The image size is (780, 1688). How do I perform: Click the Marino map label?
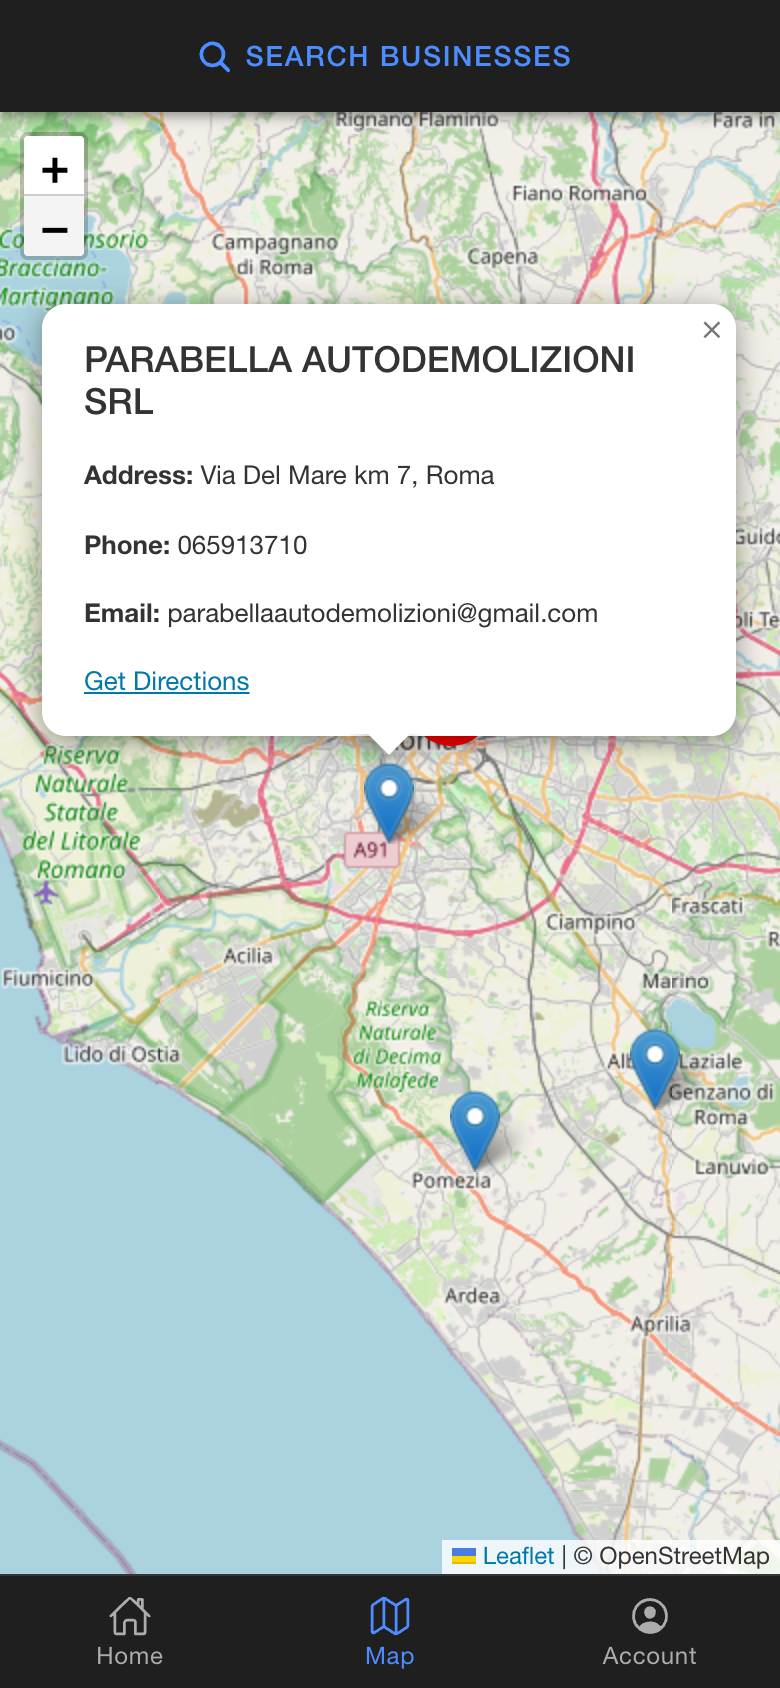pyautogui.click(x=676, y=981)
